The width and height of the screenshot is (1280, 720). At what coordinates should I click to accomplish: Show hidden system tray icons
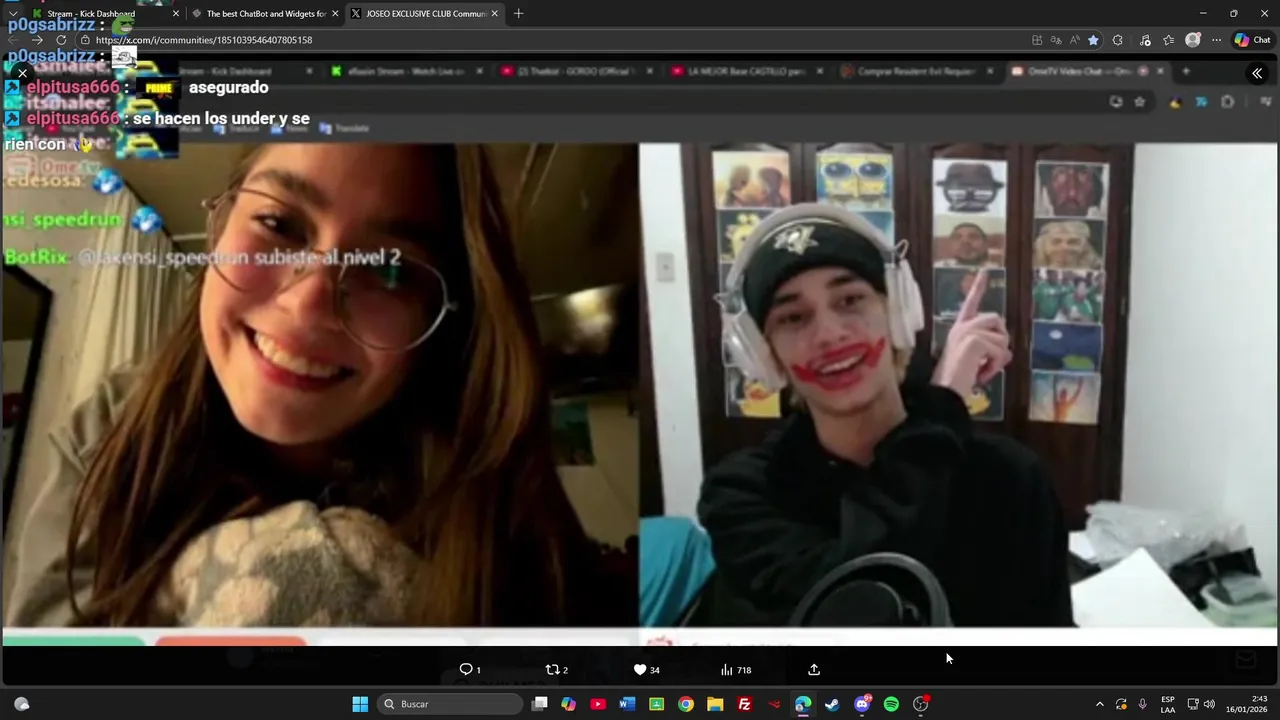coord(1100,704)
